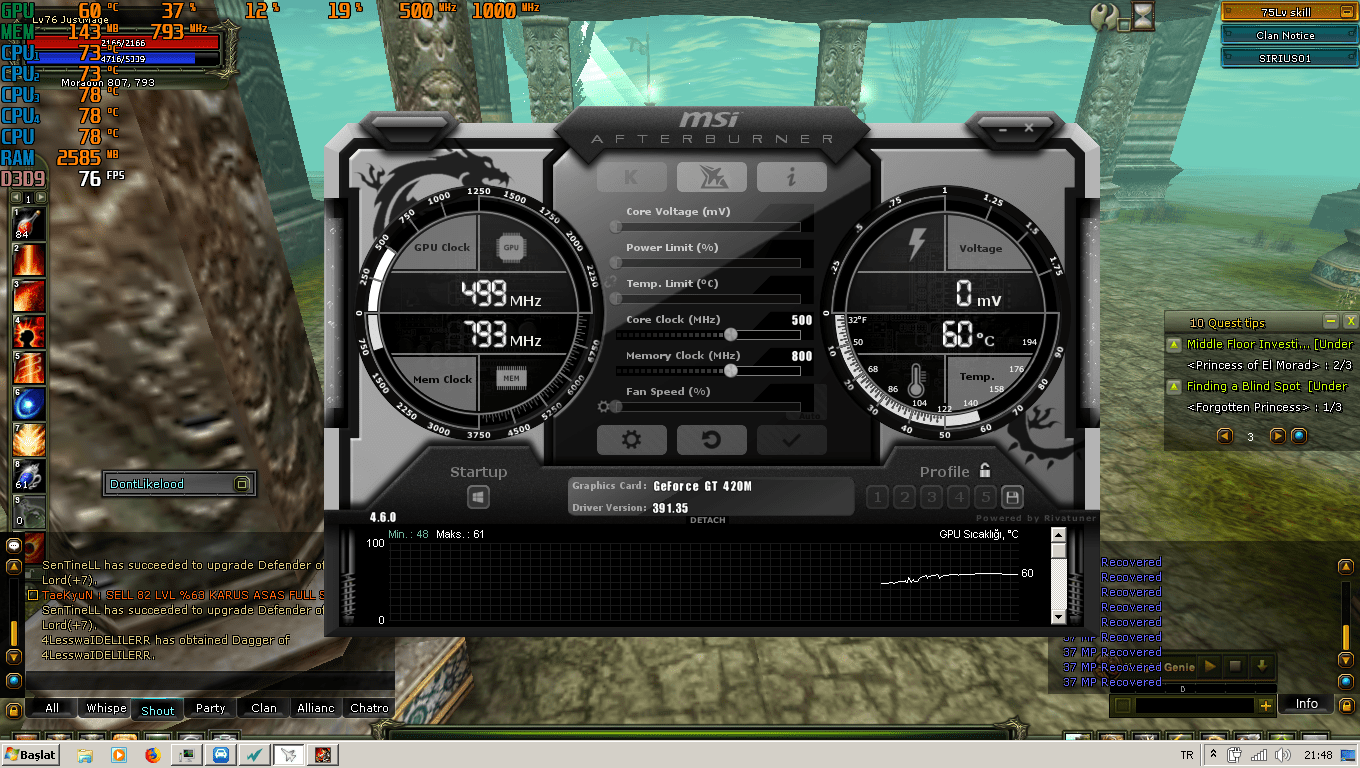The height and width of the screenshot is (768, 1360).
Task: Switch to MSI Afterburner taskbar button
Action: coord(289,755)
